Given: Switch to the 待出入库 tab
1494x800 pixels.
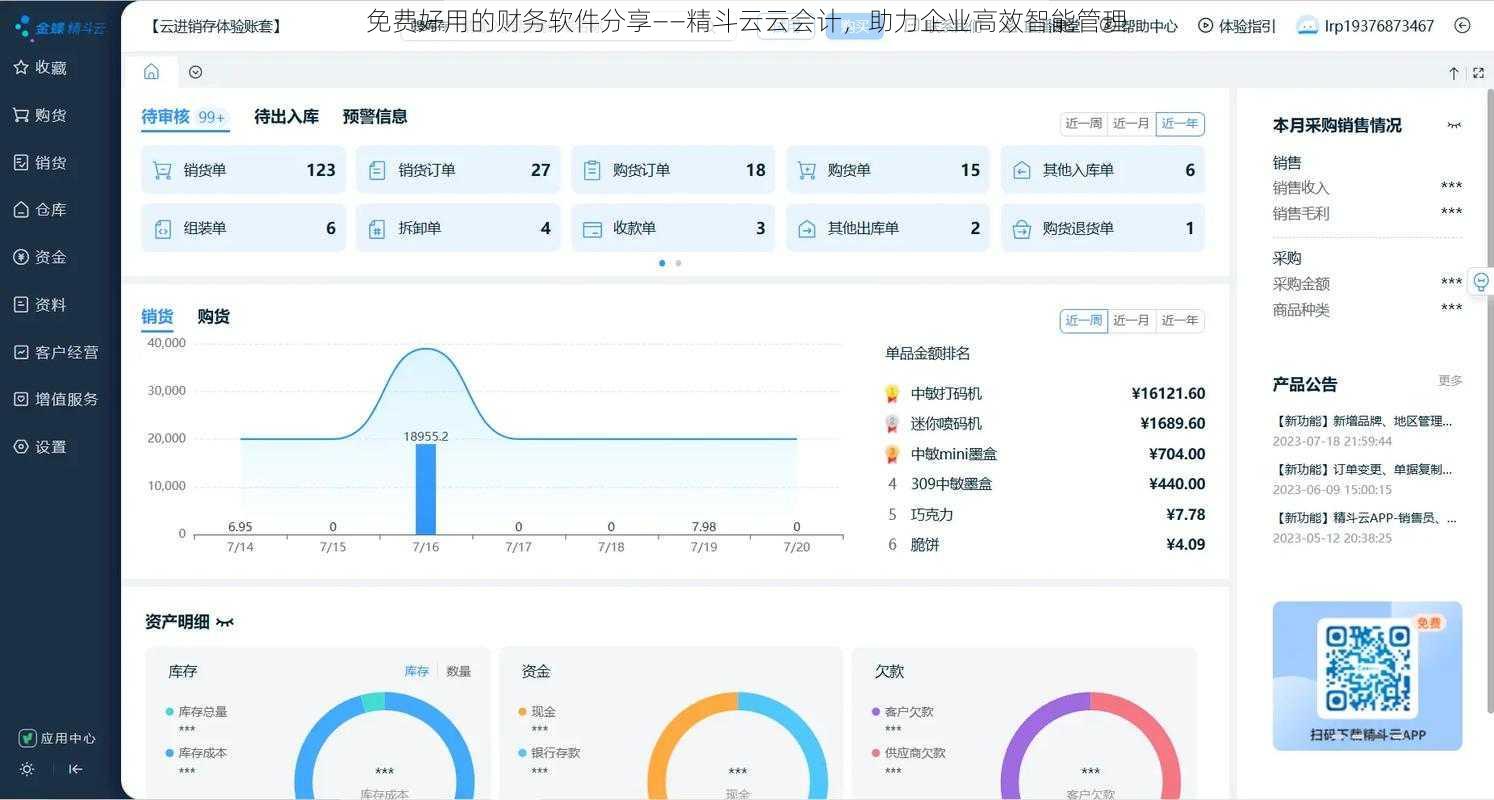Looking at the screenshot, I should [286, 117].
